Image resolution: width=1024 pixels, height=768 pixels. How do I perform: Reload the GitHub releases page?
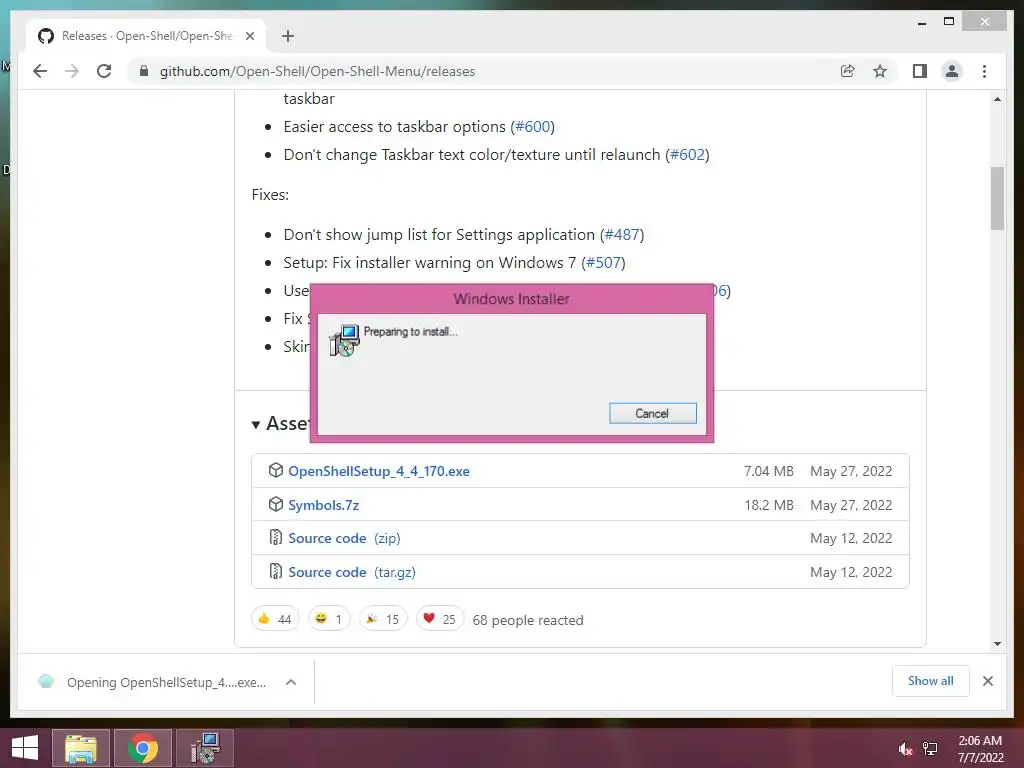[x=104, y=71]
